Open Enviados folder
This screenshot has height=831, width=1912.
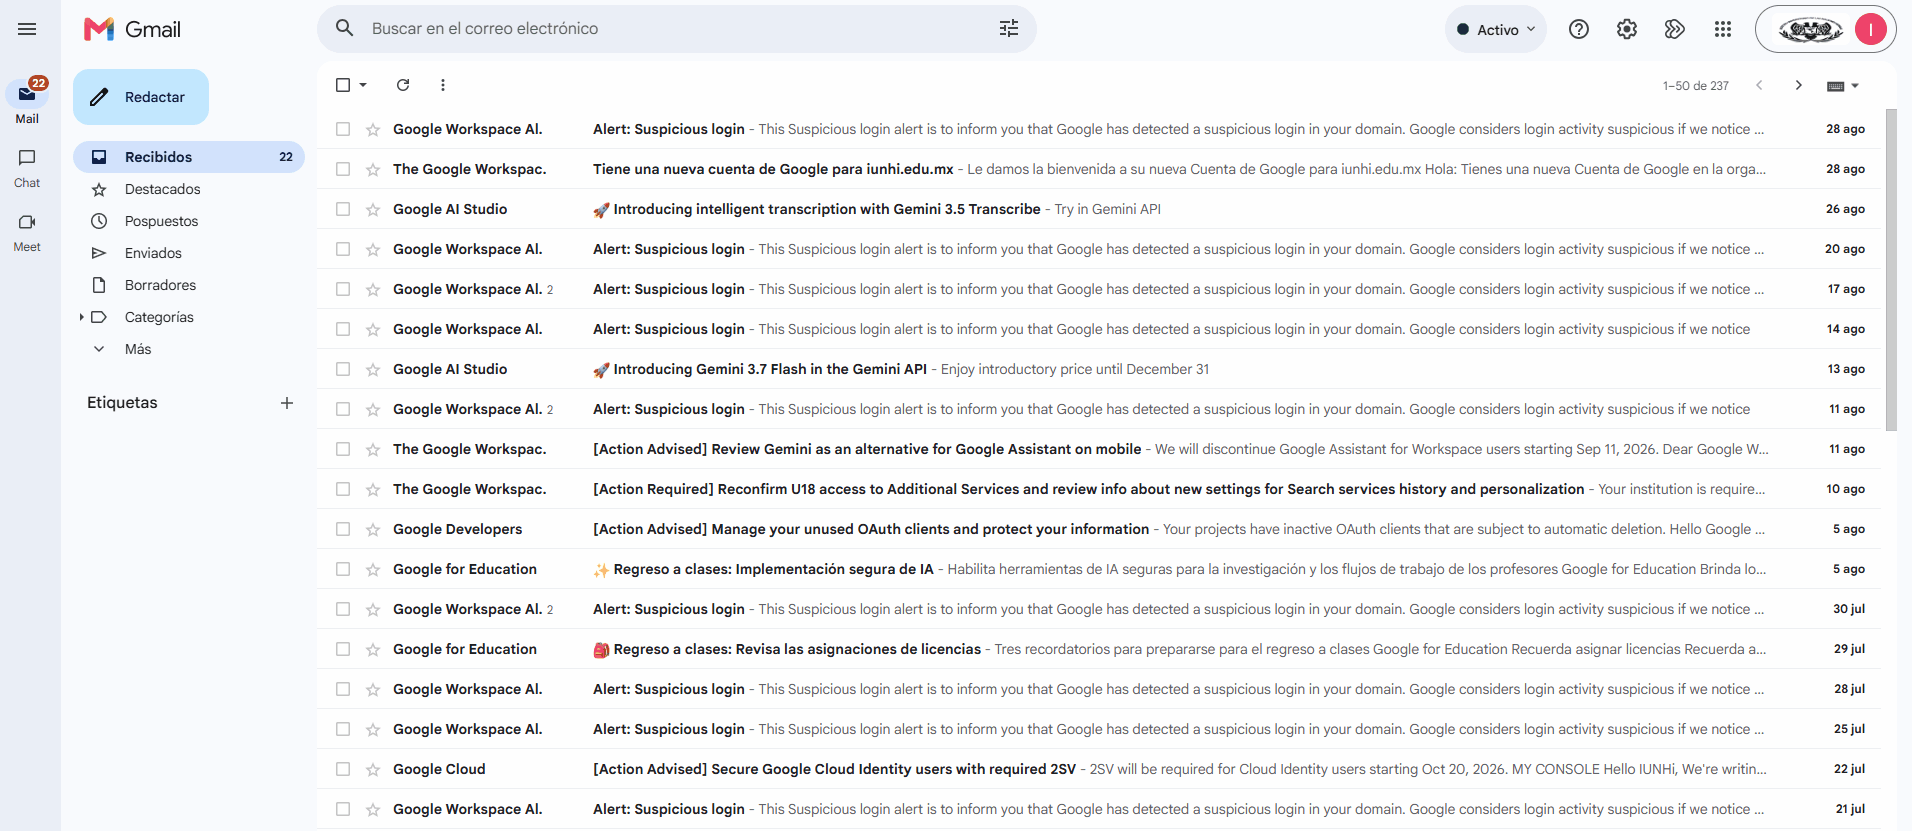[189, 253]
